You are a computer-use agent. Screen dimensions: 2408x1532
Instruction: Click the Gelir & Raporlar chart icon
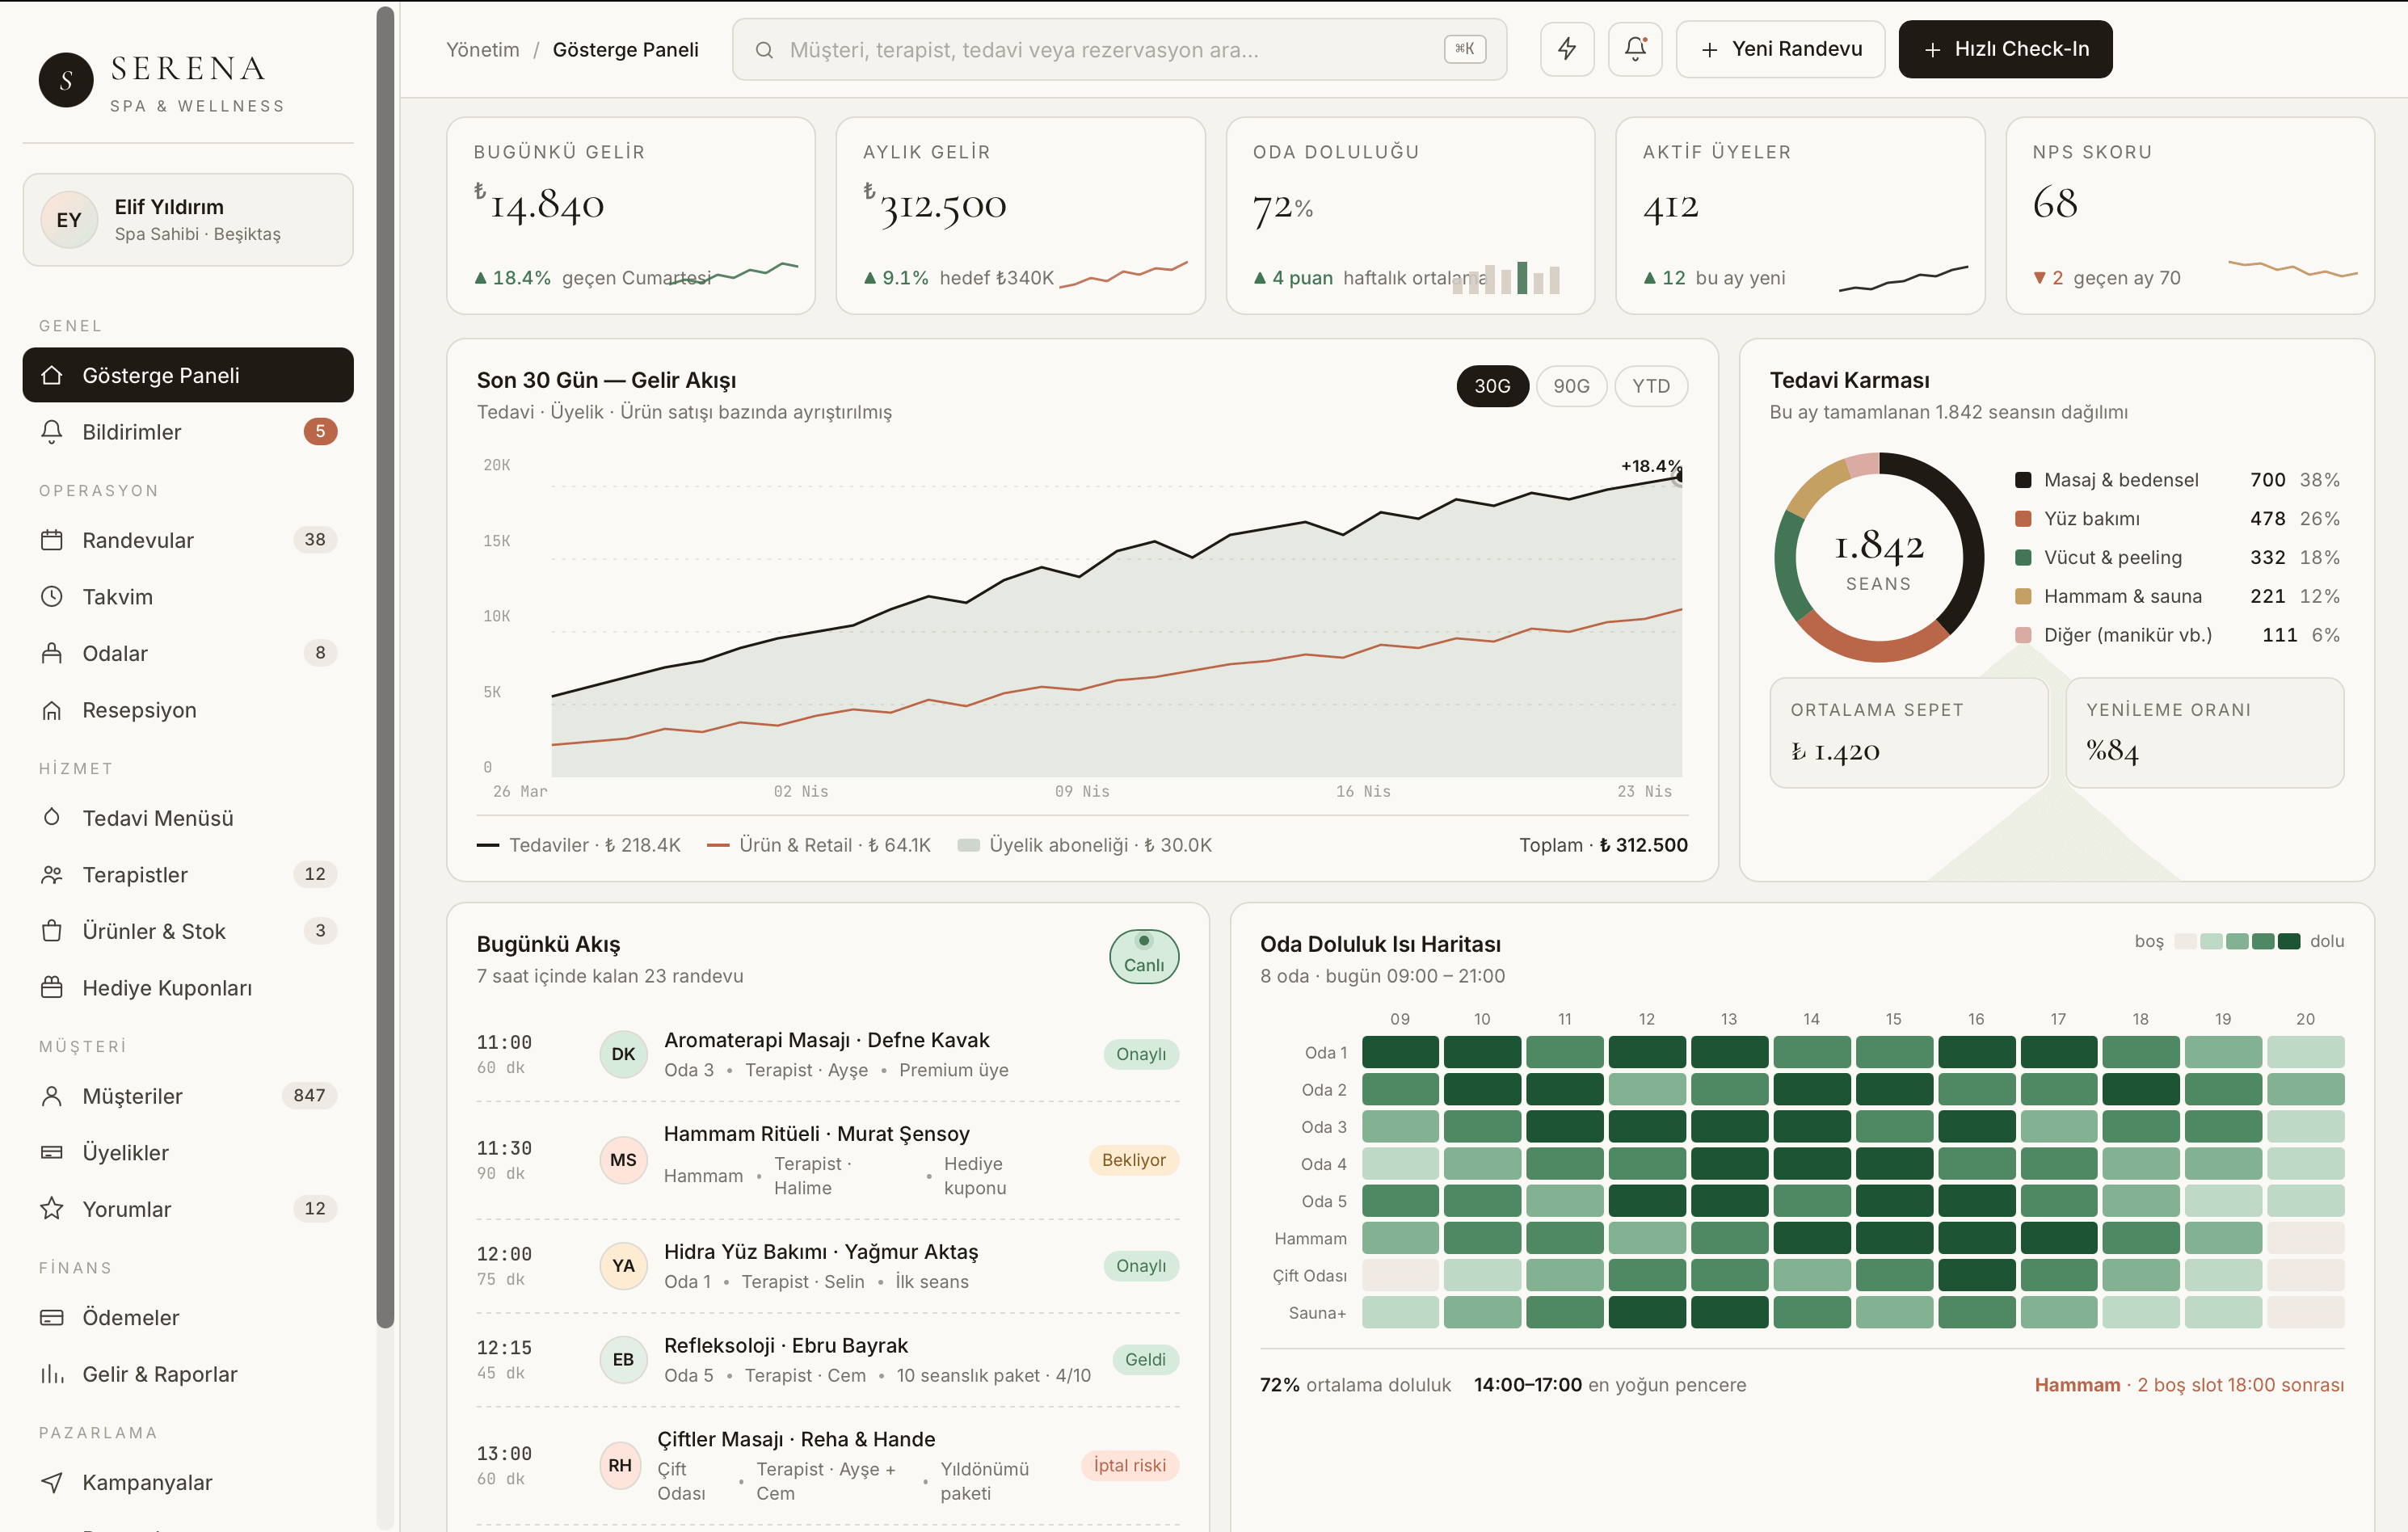tap(52, 1374)
